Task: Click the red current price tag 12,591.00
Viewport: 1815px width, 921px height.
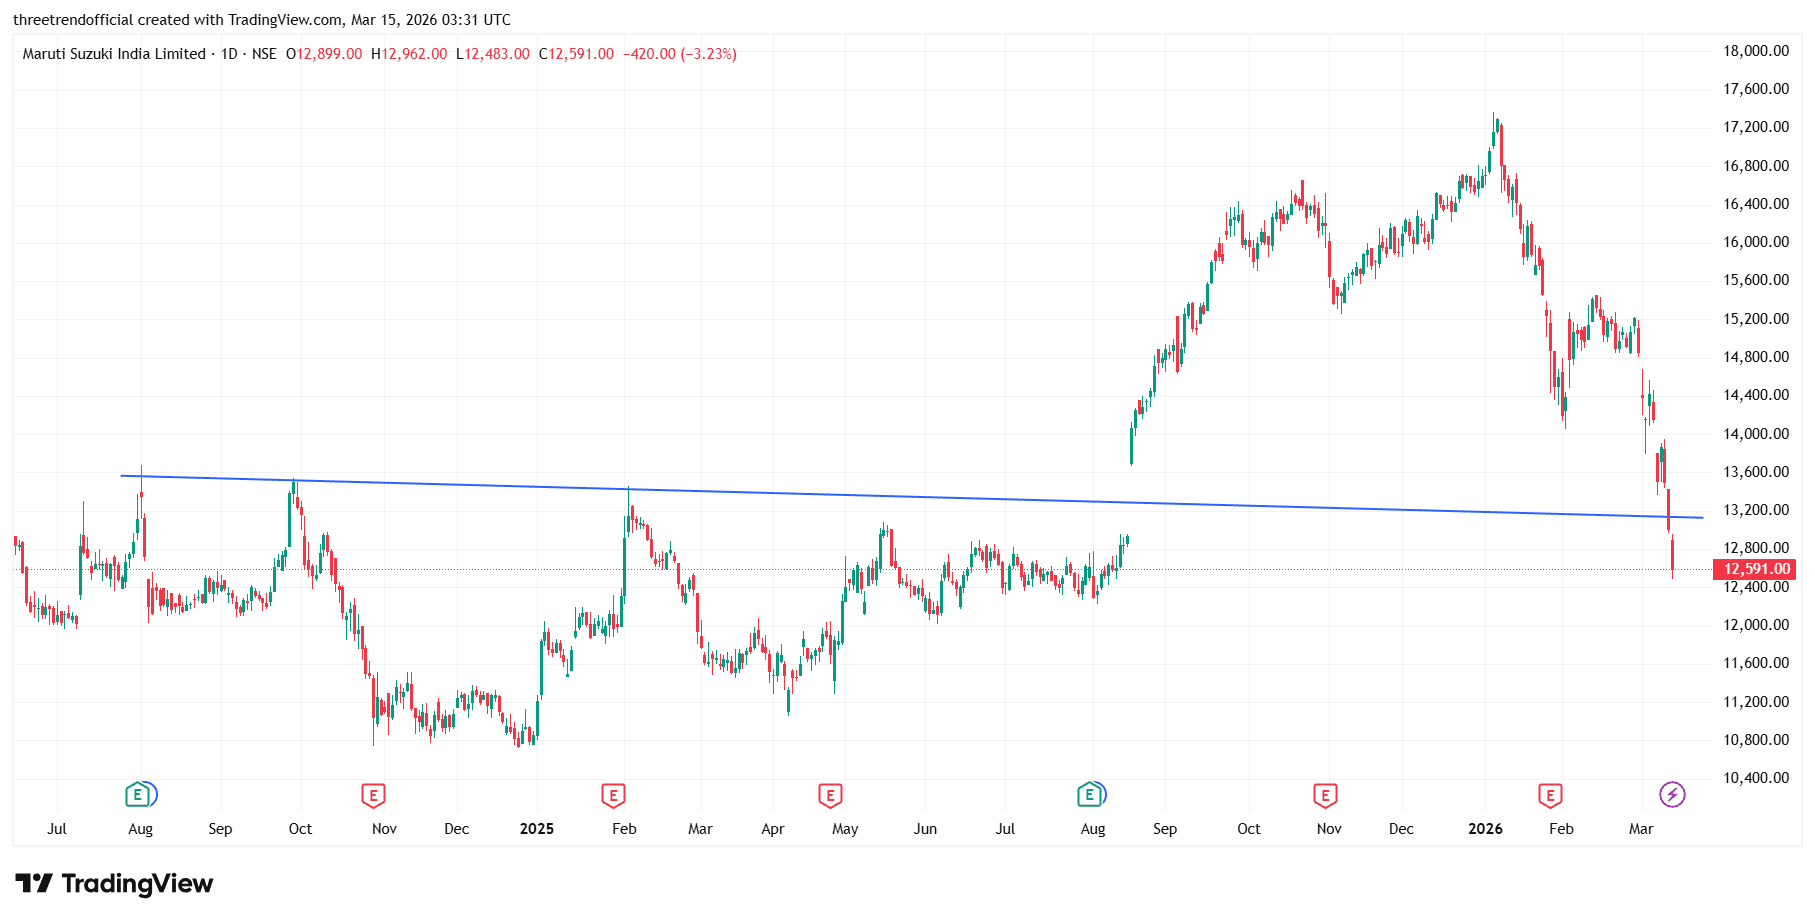Action: 1755,569
